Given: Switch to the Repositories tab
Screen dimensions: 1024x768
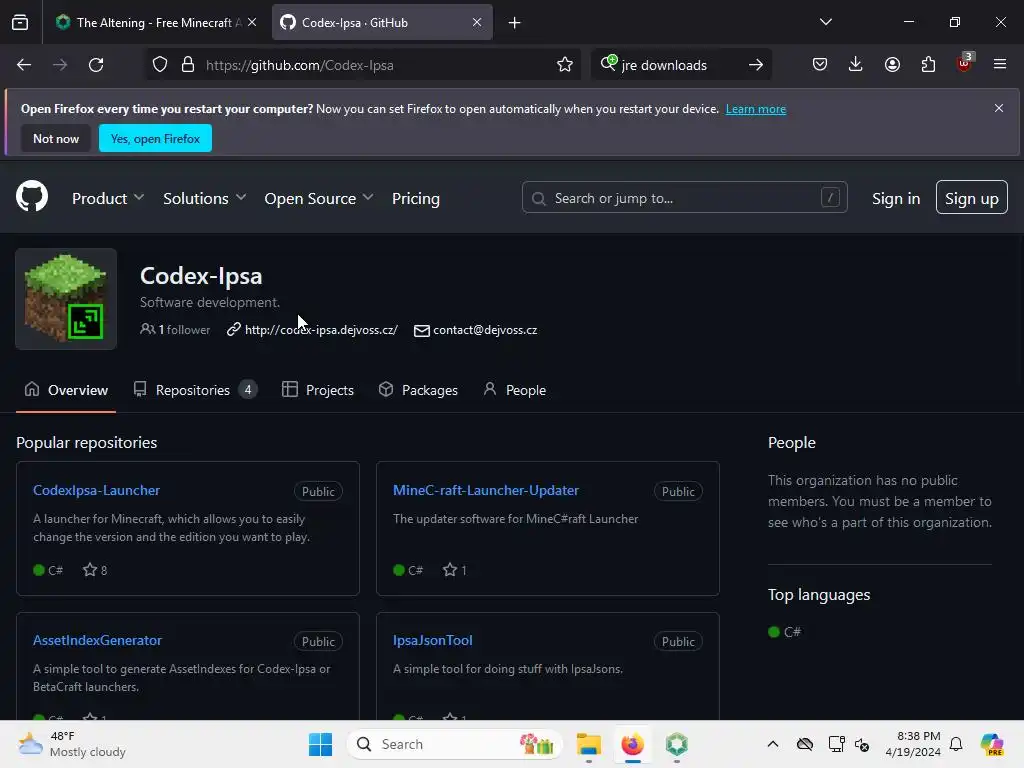Looking at the screenshot, I should coord(195,390).
